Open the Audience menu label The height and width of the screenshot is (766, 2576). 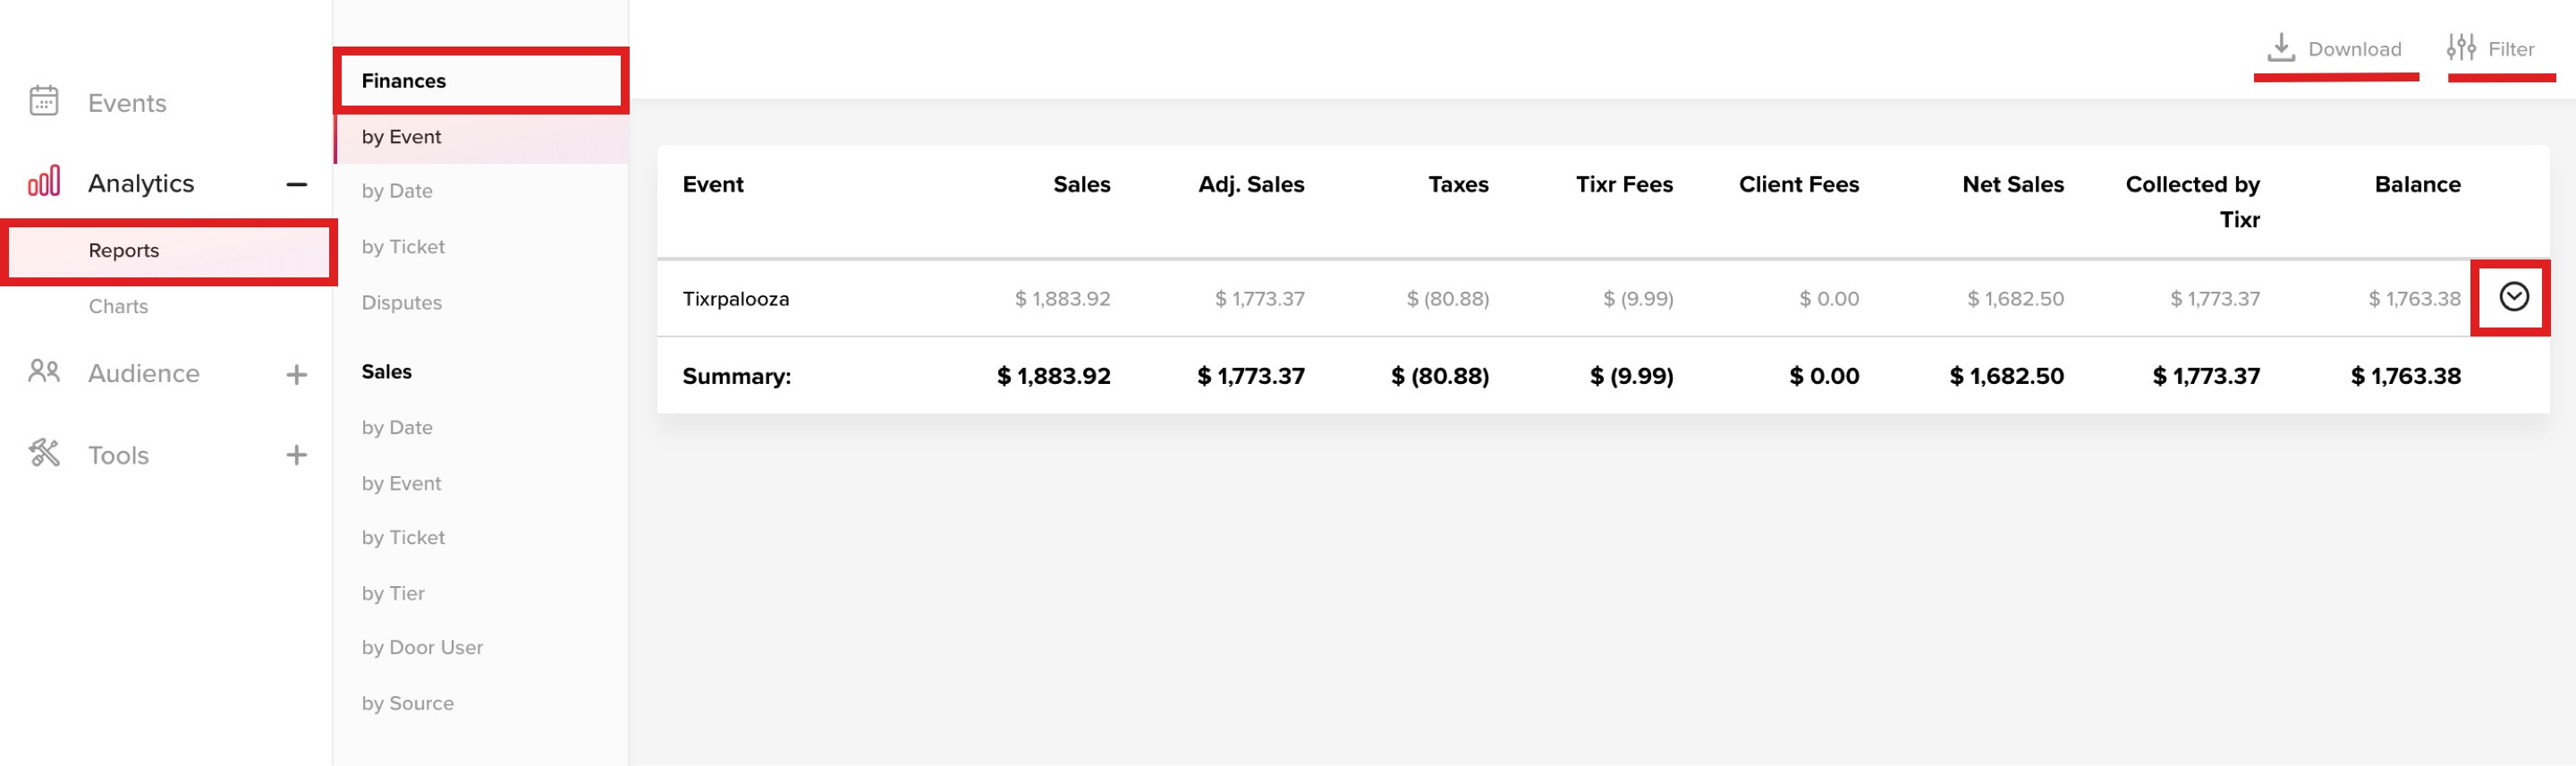144,373
